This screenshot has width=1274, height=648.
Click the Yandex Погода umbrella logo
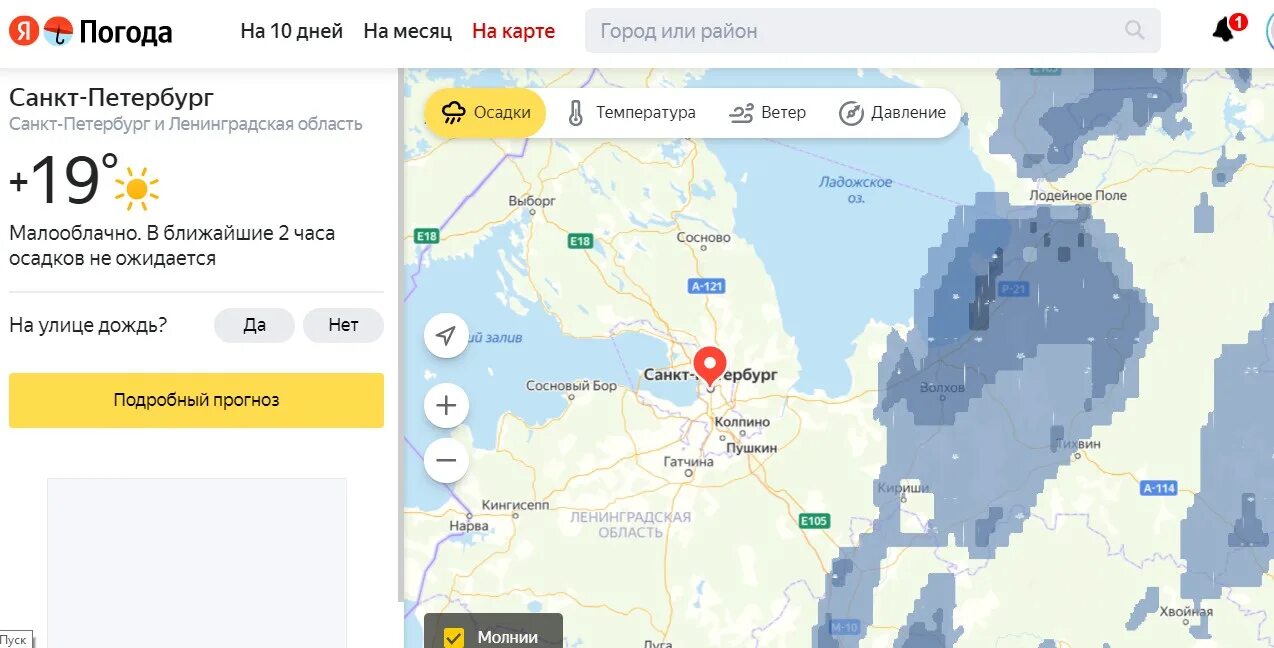[x=59, y=31]
